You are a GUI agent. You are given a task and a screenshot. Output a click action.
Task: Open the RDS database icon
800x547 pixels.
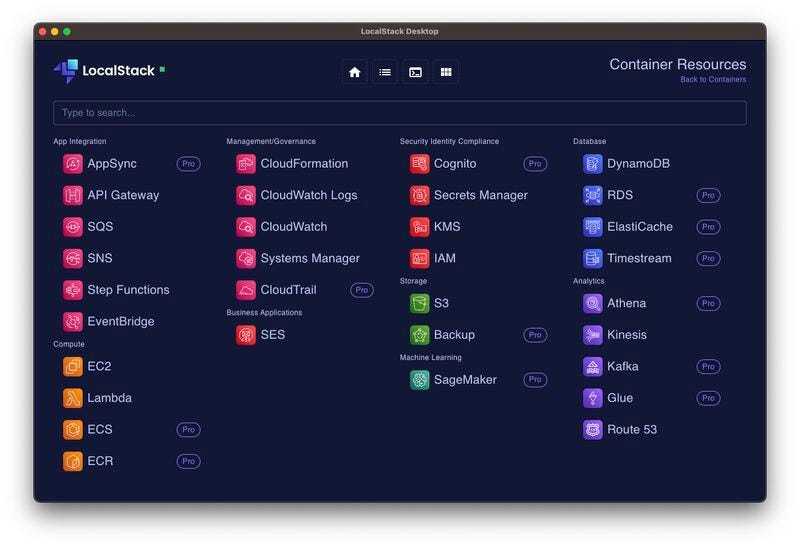click(x=592, y=195)
